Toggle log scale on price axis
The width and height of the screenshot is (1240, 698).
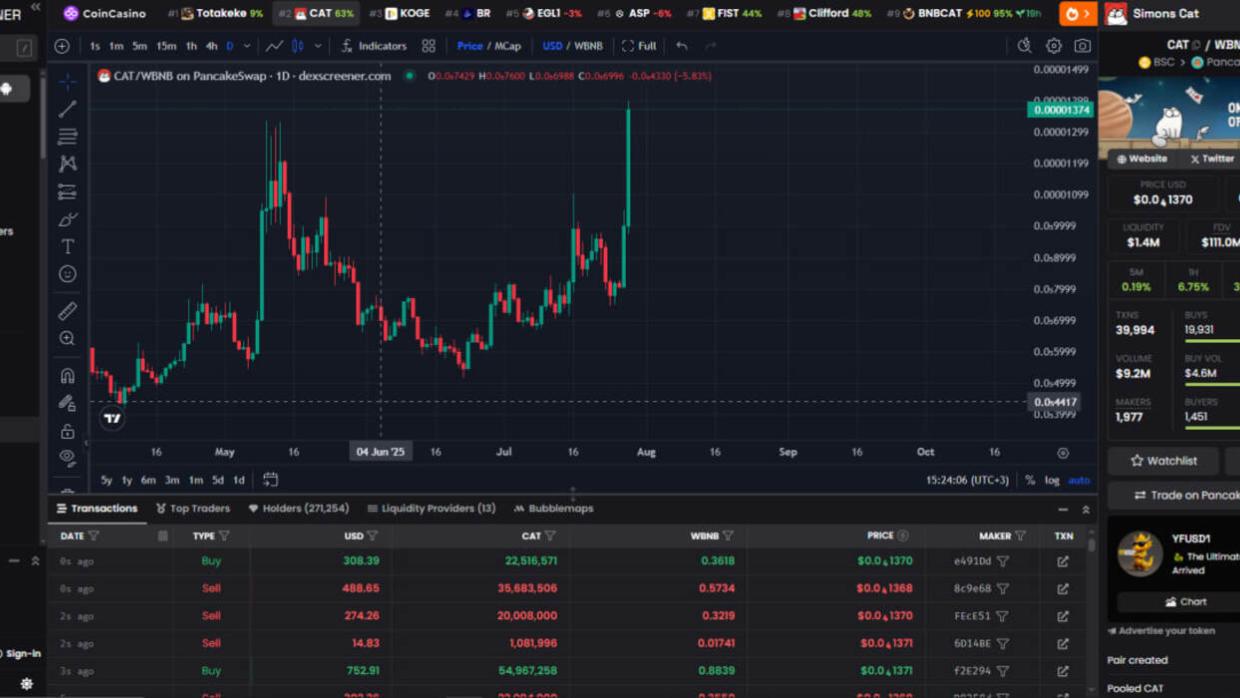tap(1052, 480)
